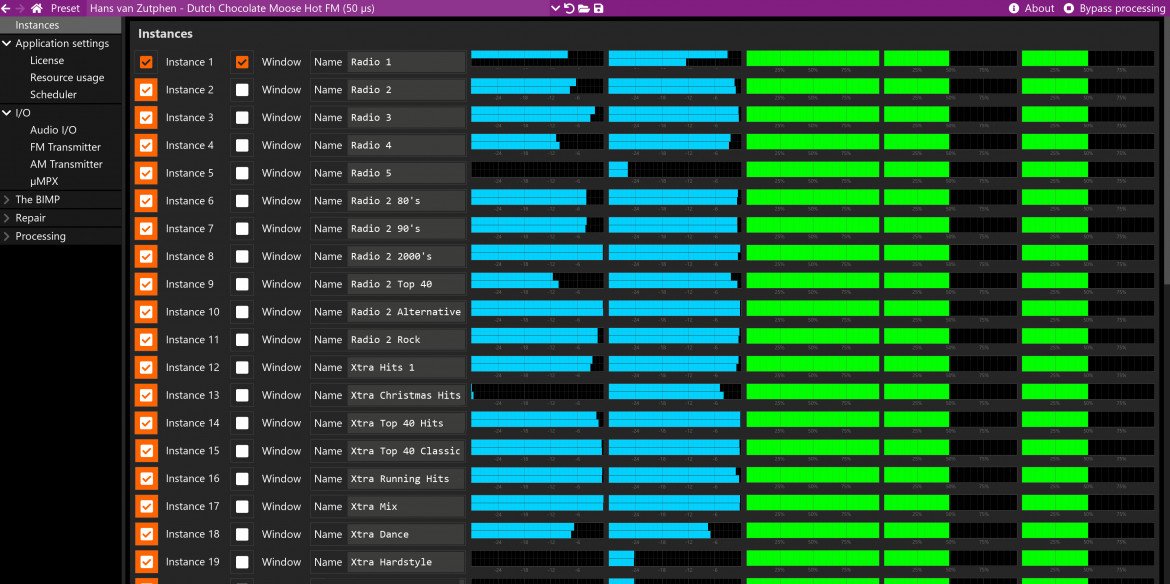Click the undo preset icon
The image size is (1170, 584).
coord(569,8)
